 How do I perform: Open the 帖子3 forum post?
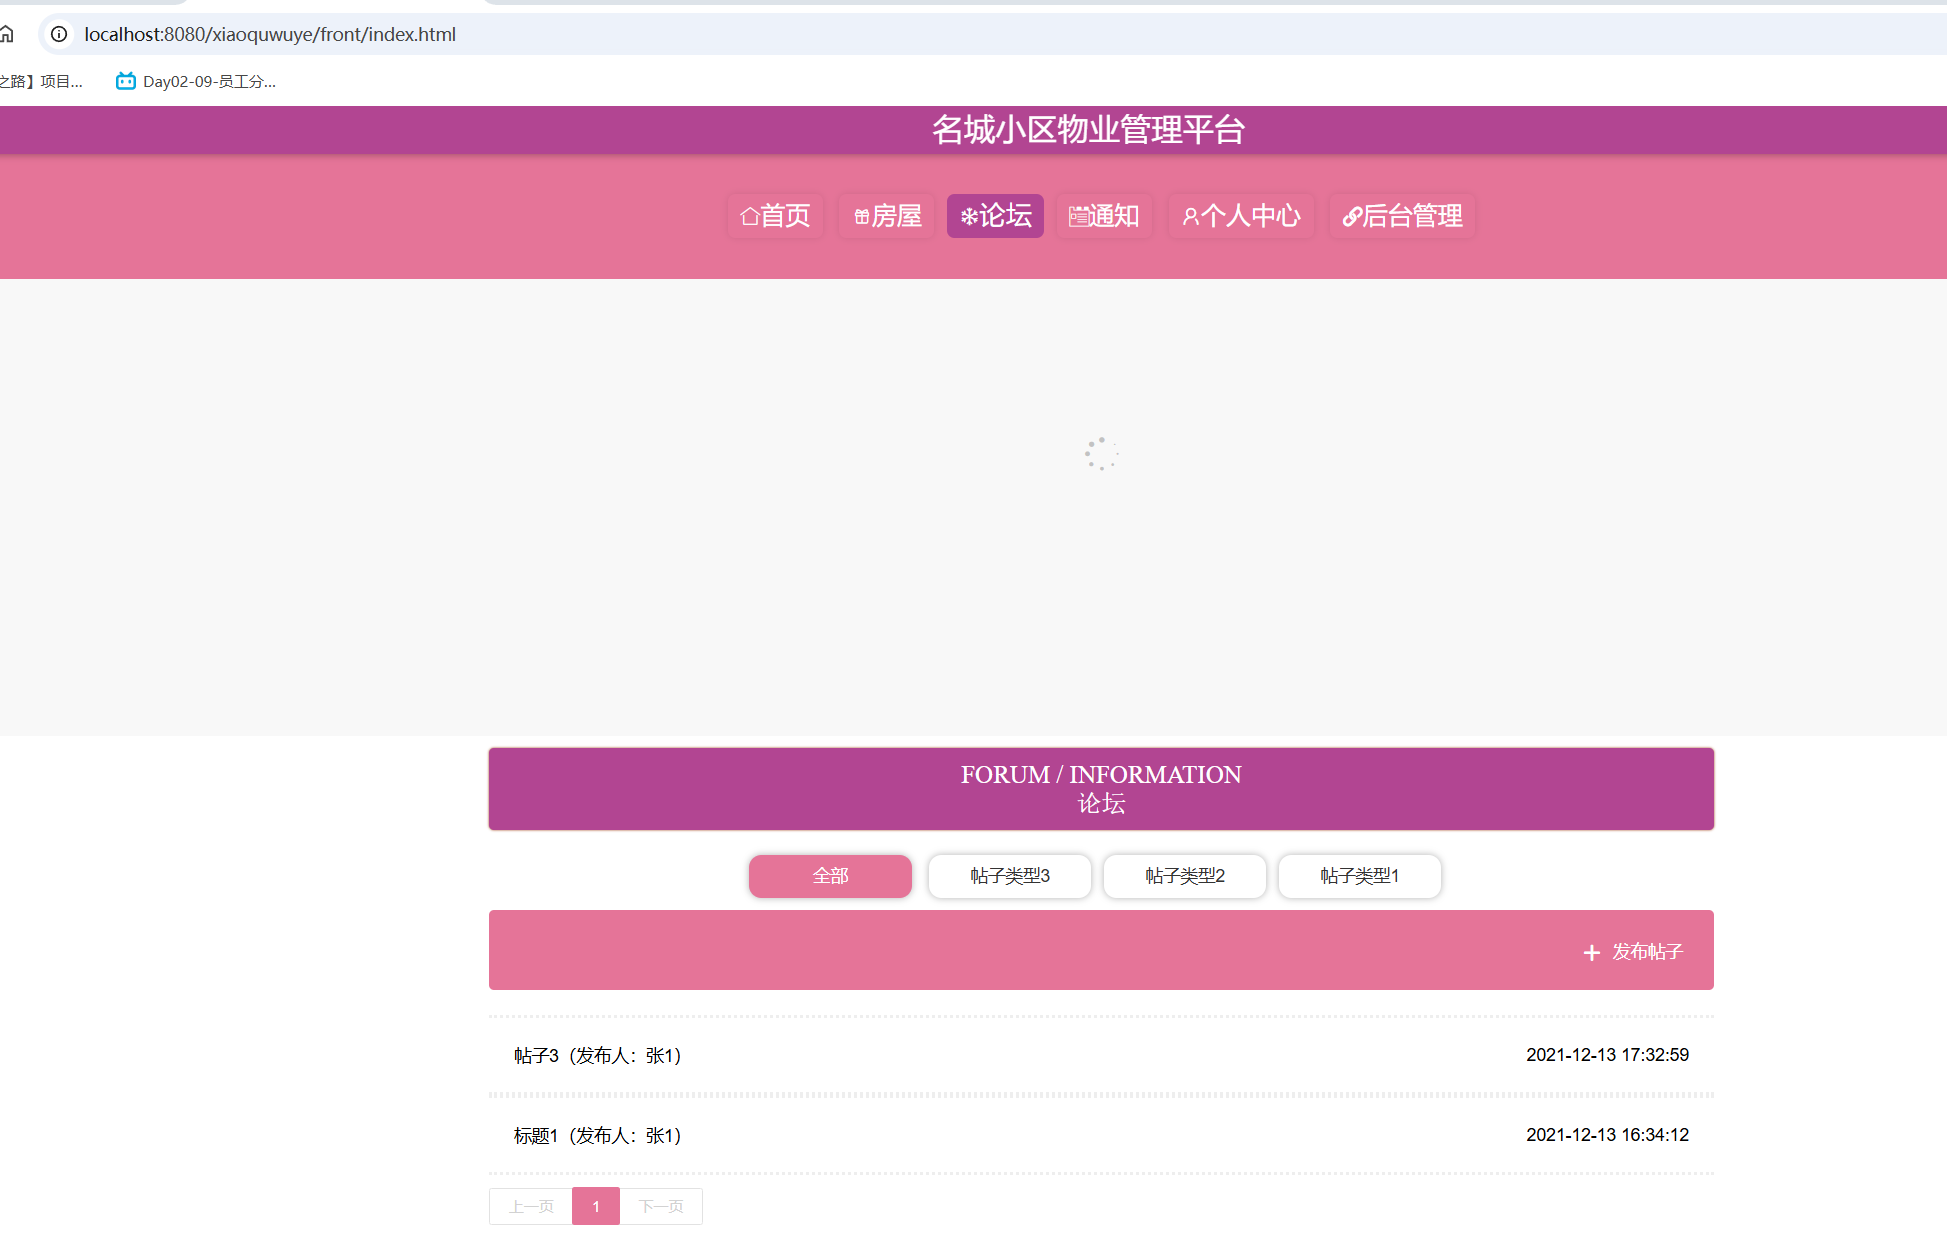coord(597,1055)
